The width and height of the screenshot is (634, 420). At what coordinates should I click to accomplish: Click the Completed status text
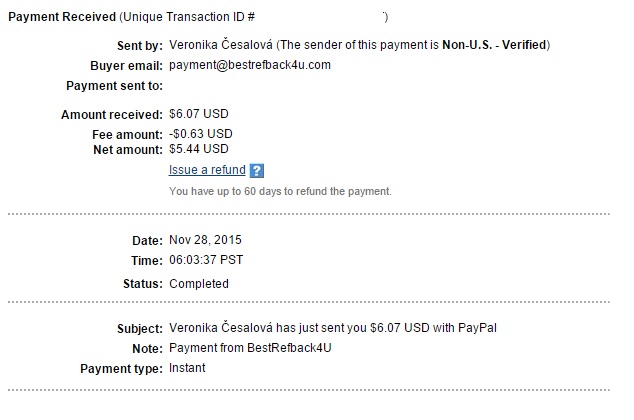(x=199, y=284)
